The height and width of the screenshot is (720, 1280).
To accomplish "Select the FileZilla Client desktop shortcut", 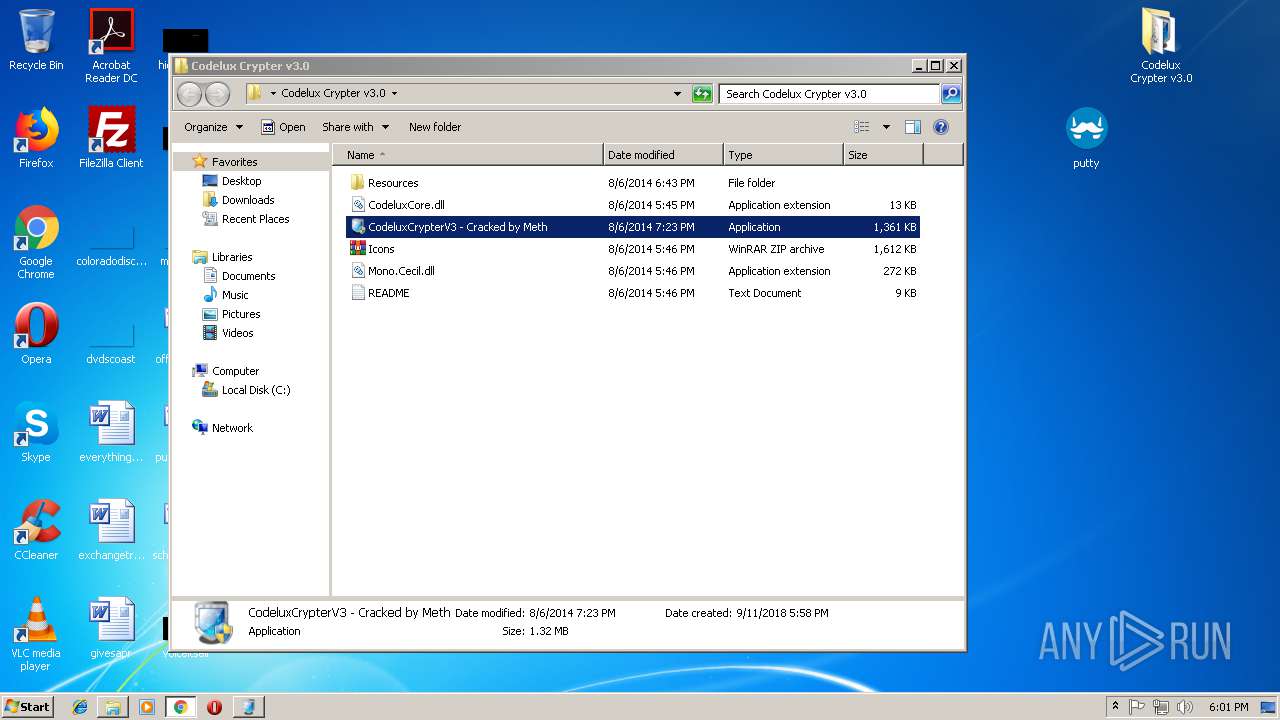I will [111, 137].
